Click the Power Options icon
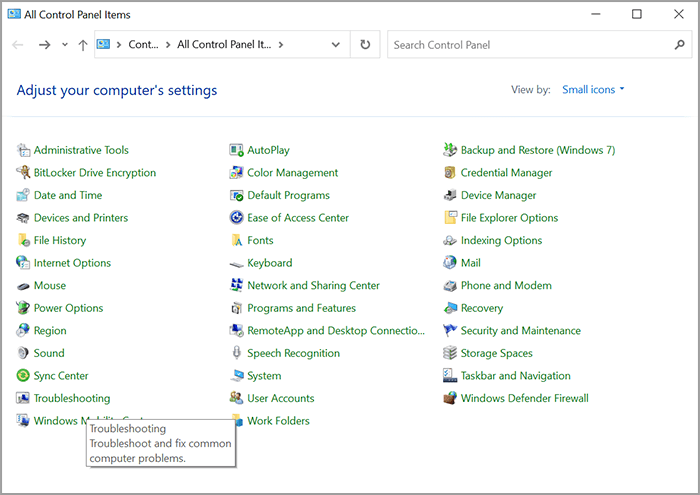700x495 pixels. coord(23,308)
